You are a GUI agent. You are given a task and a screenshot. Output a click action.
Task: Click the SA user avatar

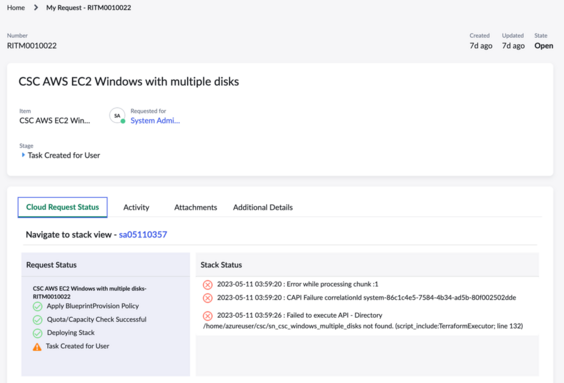pyautogui.click(x=117, y=116)
